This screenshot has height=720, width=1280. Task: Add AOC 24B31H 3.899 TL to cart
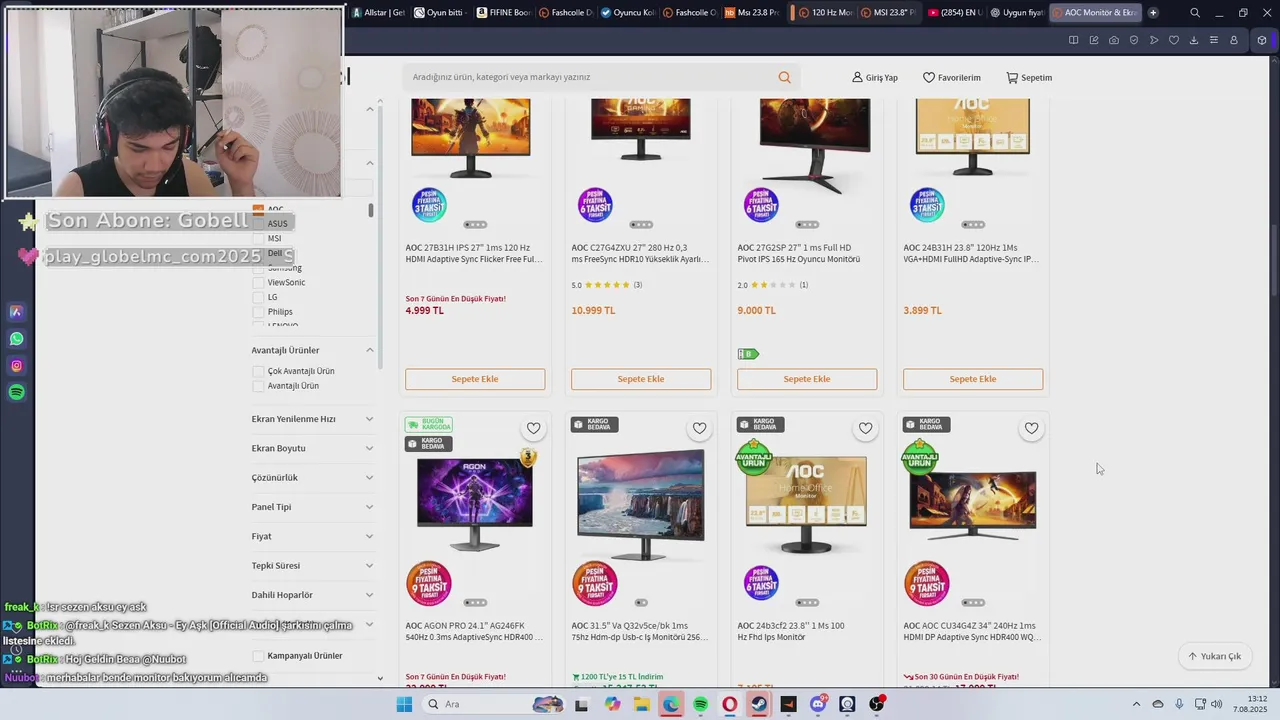[x=973, y=379]
